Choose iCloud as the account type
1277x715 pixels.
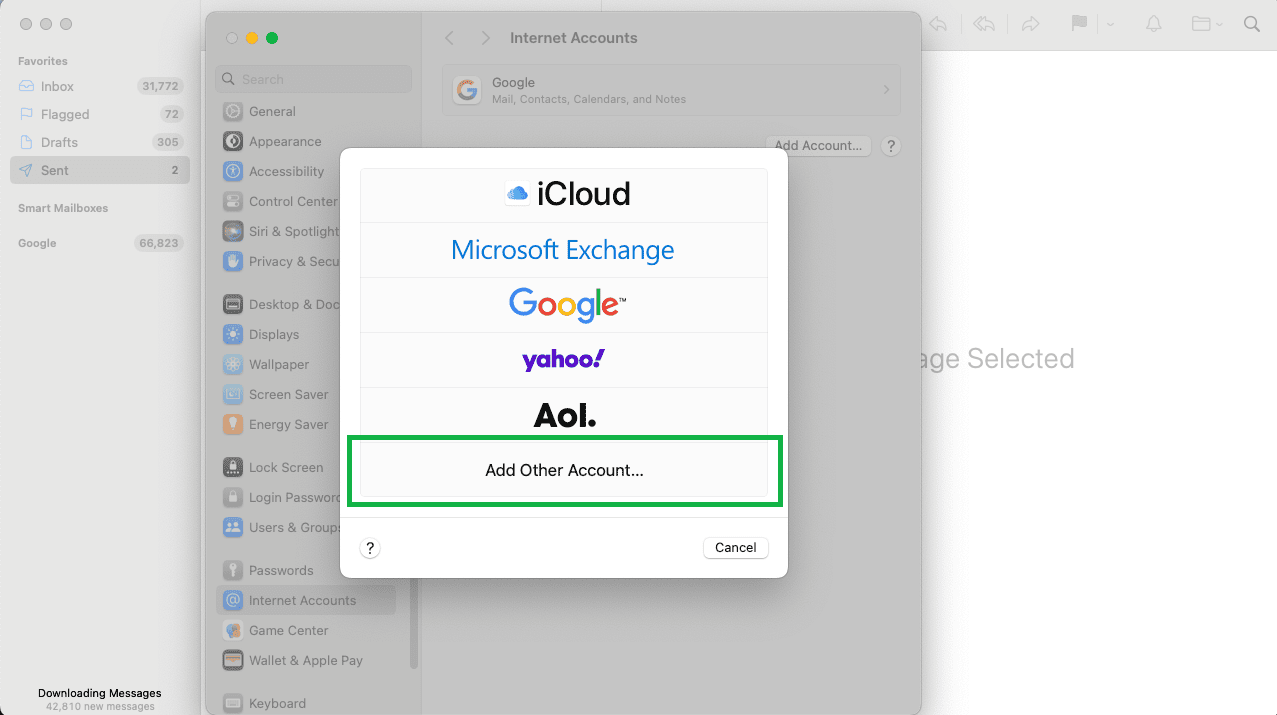tap(564, 195)
